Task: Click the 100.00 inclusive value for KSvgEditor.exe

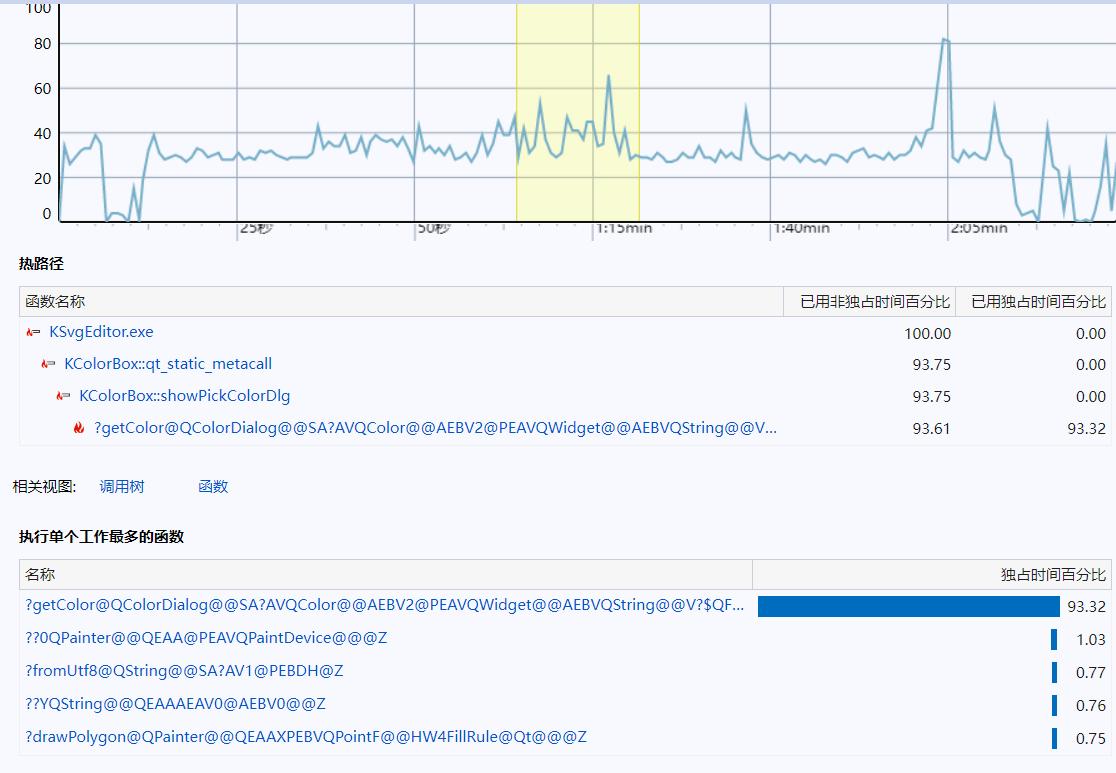Action: 927,334
